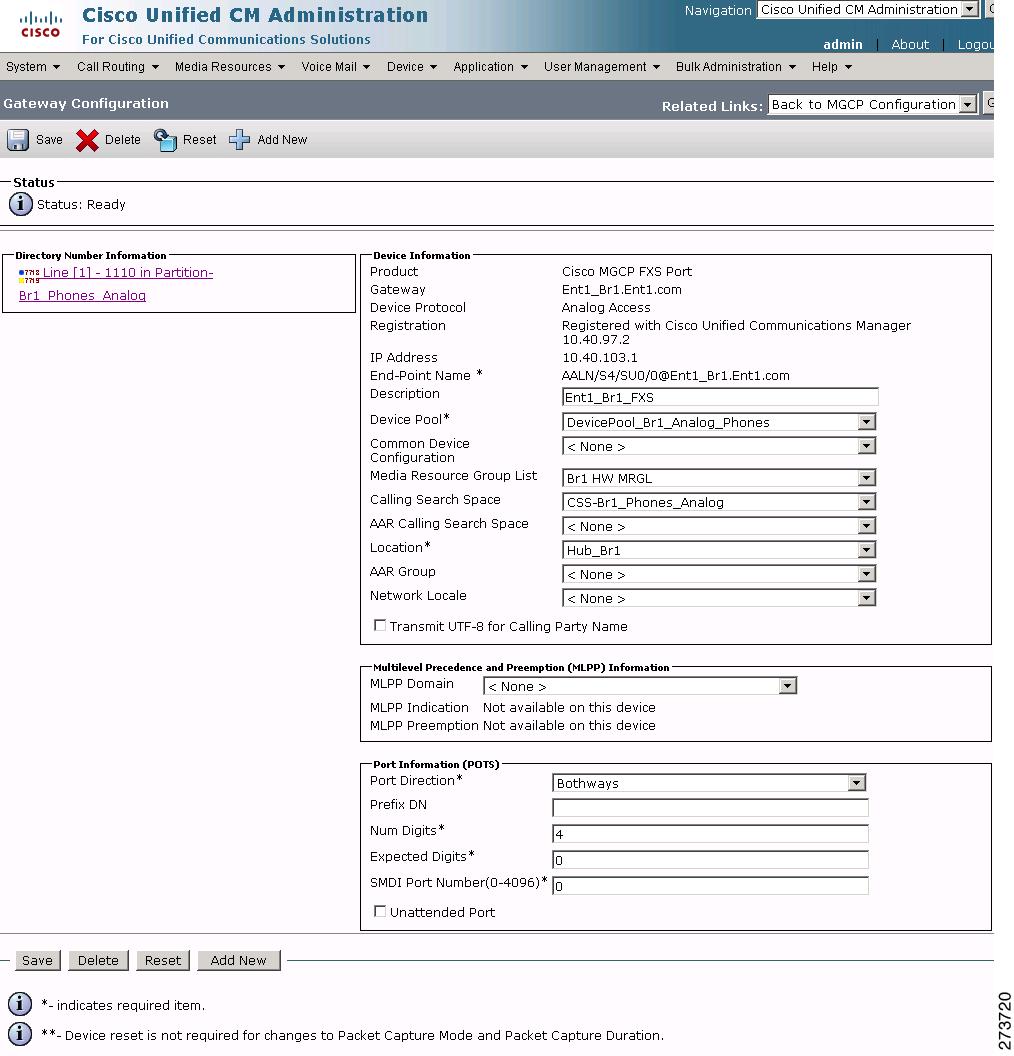Click the Save floppy disk icon in toolbar
1014x1056 pixels.
coord(18,140)
